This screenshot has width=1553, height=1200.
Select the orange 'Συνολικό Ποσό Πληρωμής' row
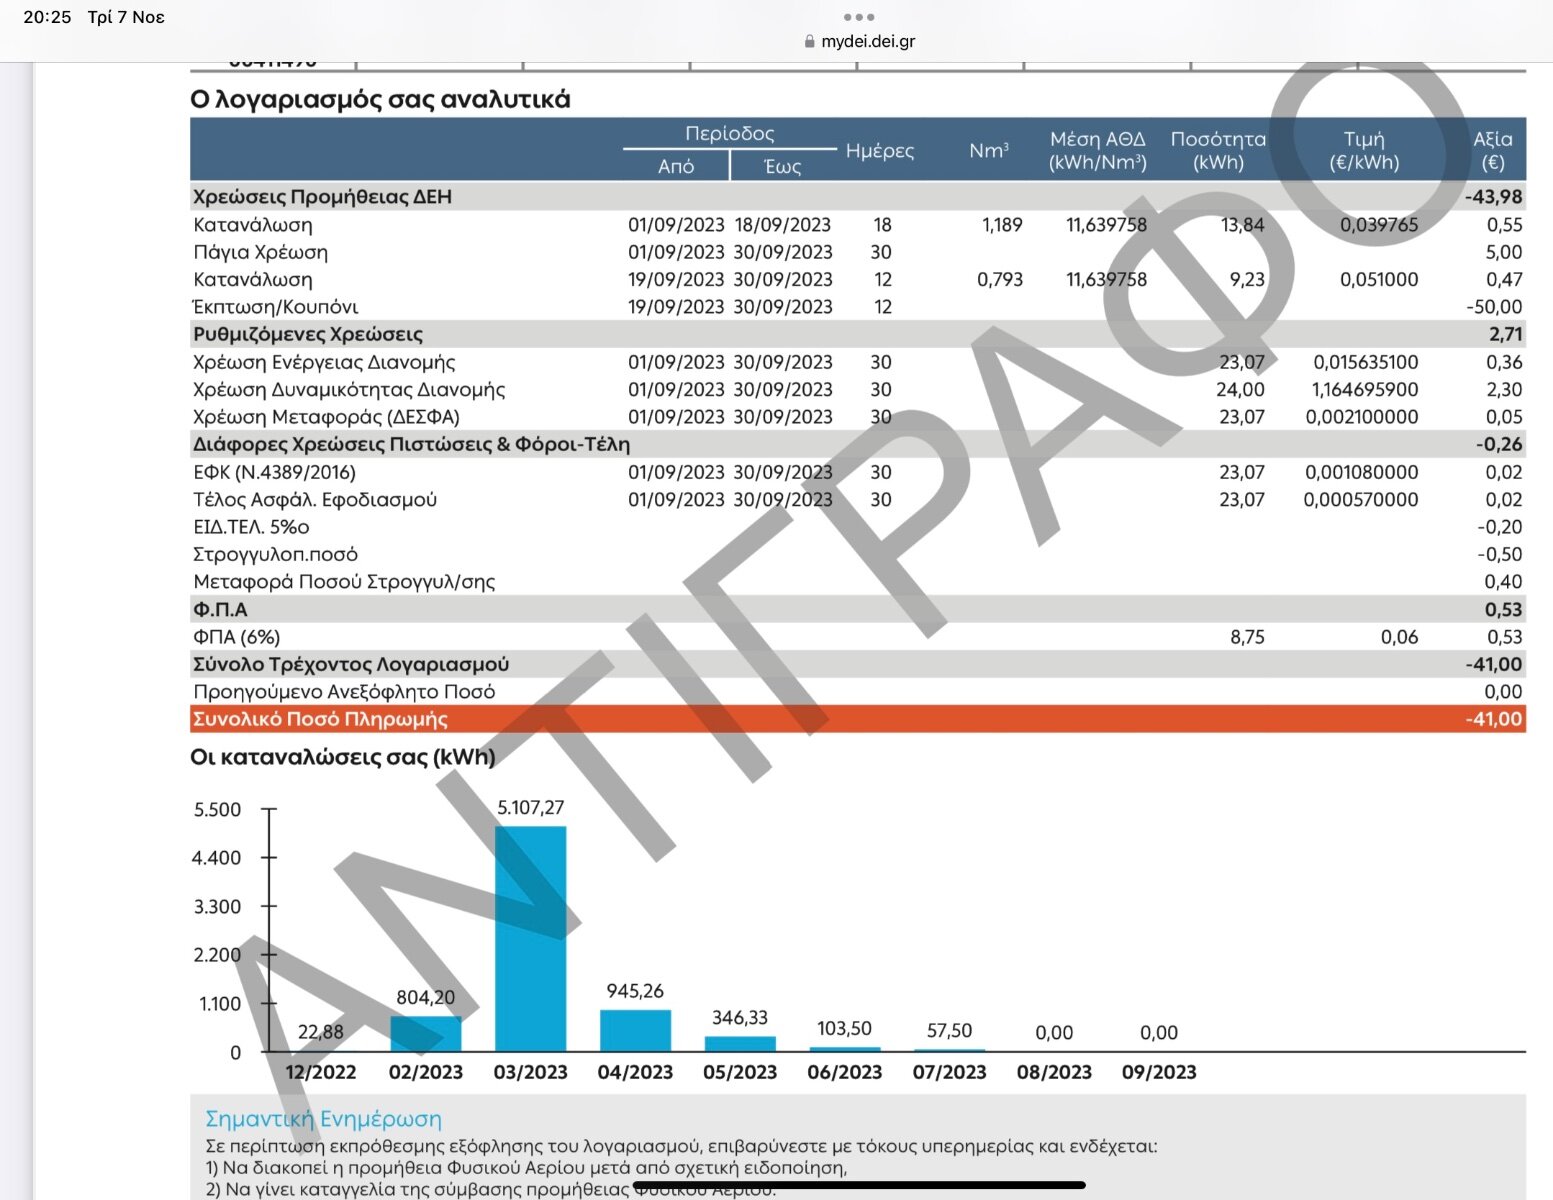858,719
